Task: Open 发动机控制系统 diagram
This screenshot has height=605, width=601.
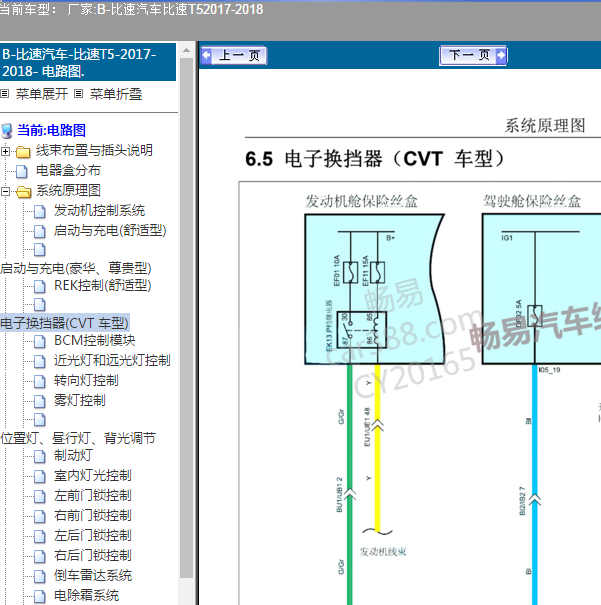Action: (99, 210)
